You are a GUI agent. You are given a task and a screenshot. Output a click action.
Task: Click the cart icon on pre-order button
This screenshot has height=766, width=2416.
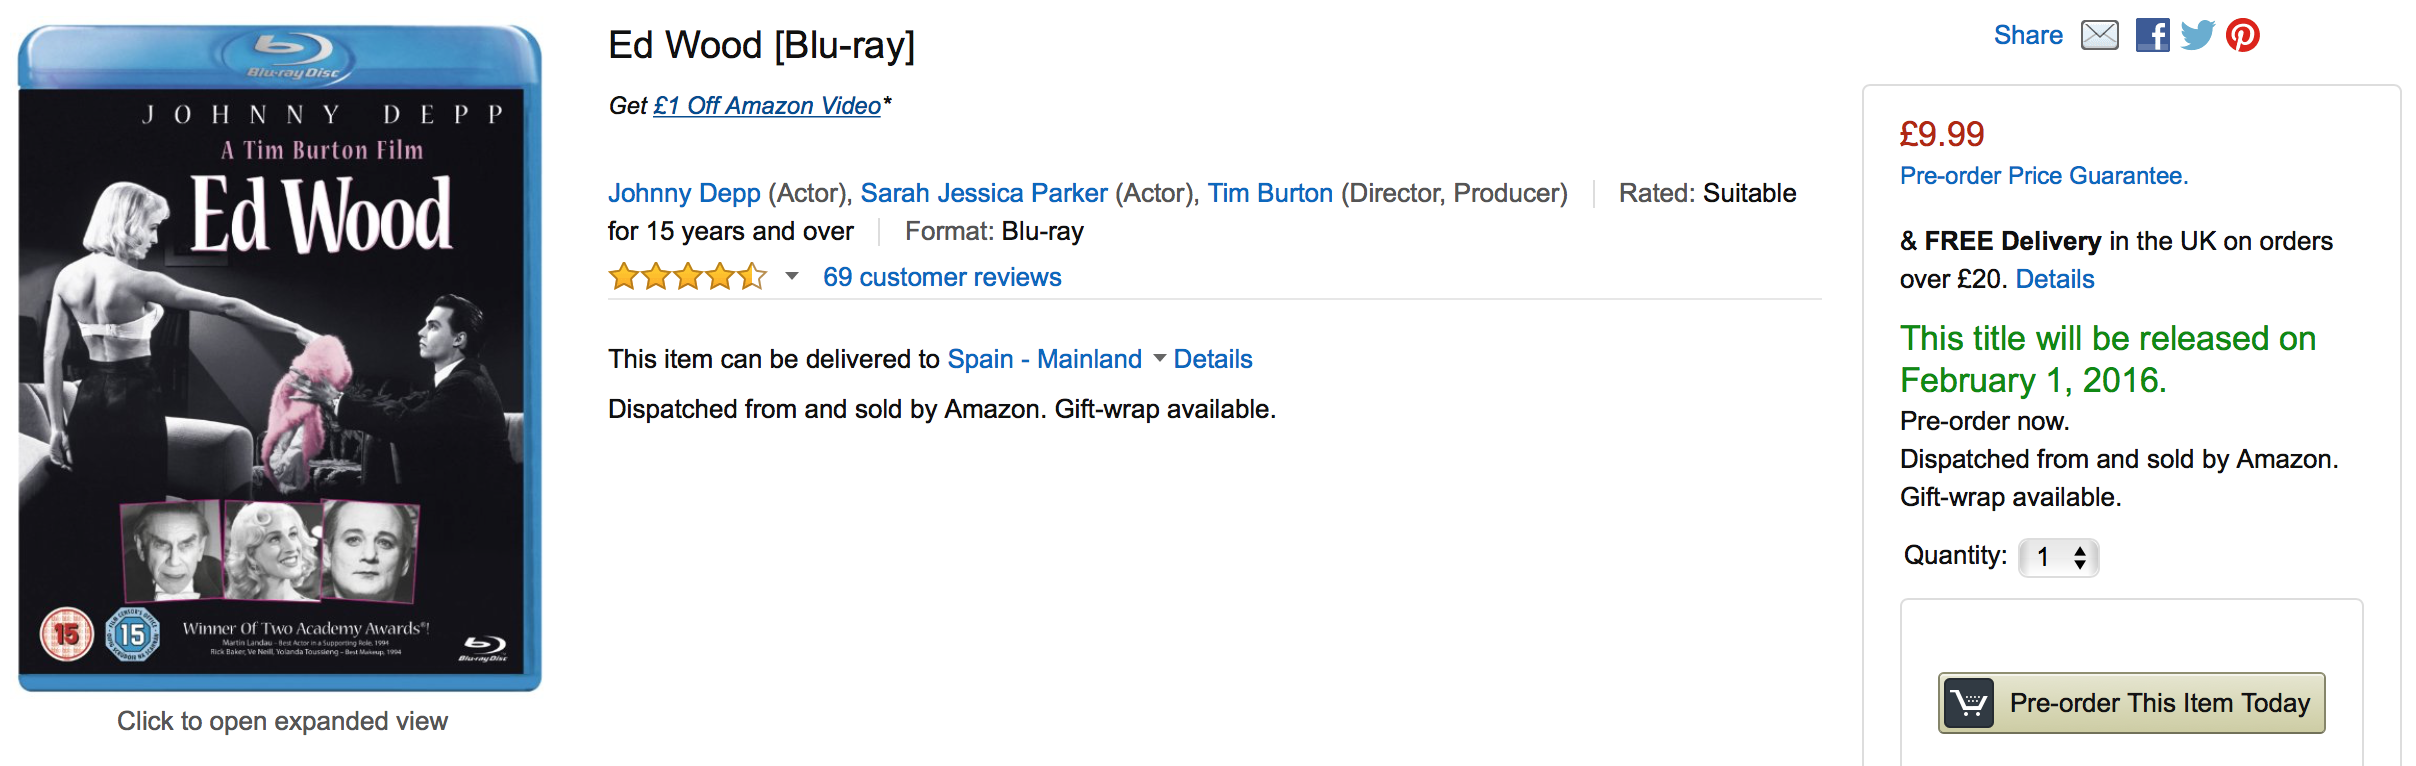[1969, 703]
